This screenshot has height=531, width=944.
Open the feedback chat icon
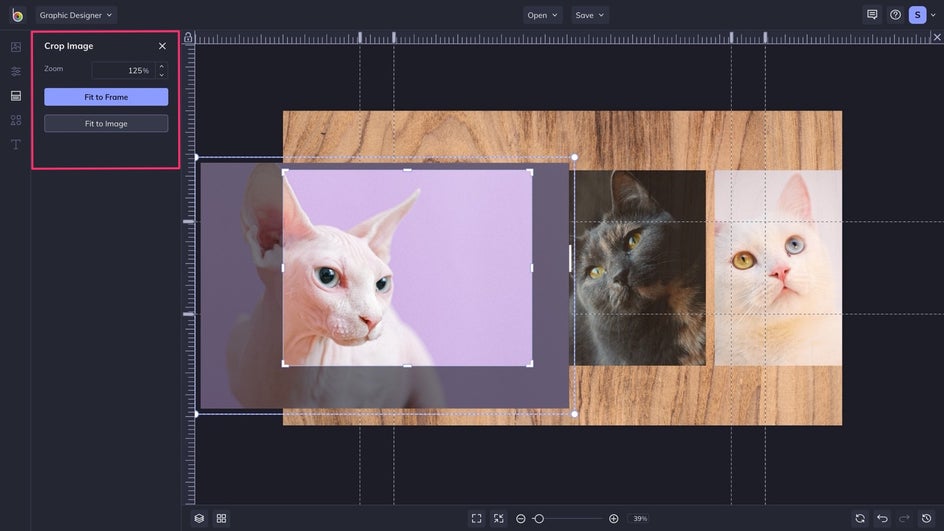[x=872, y=14]
